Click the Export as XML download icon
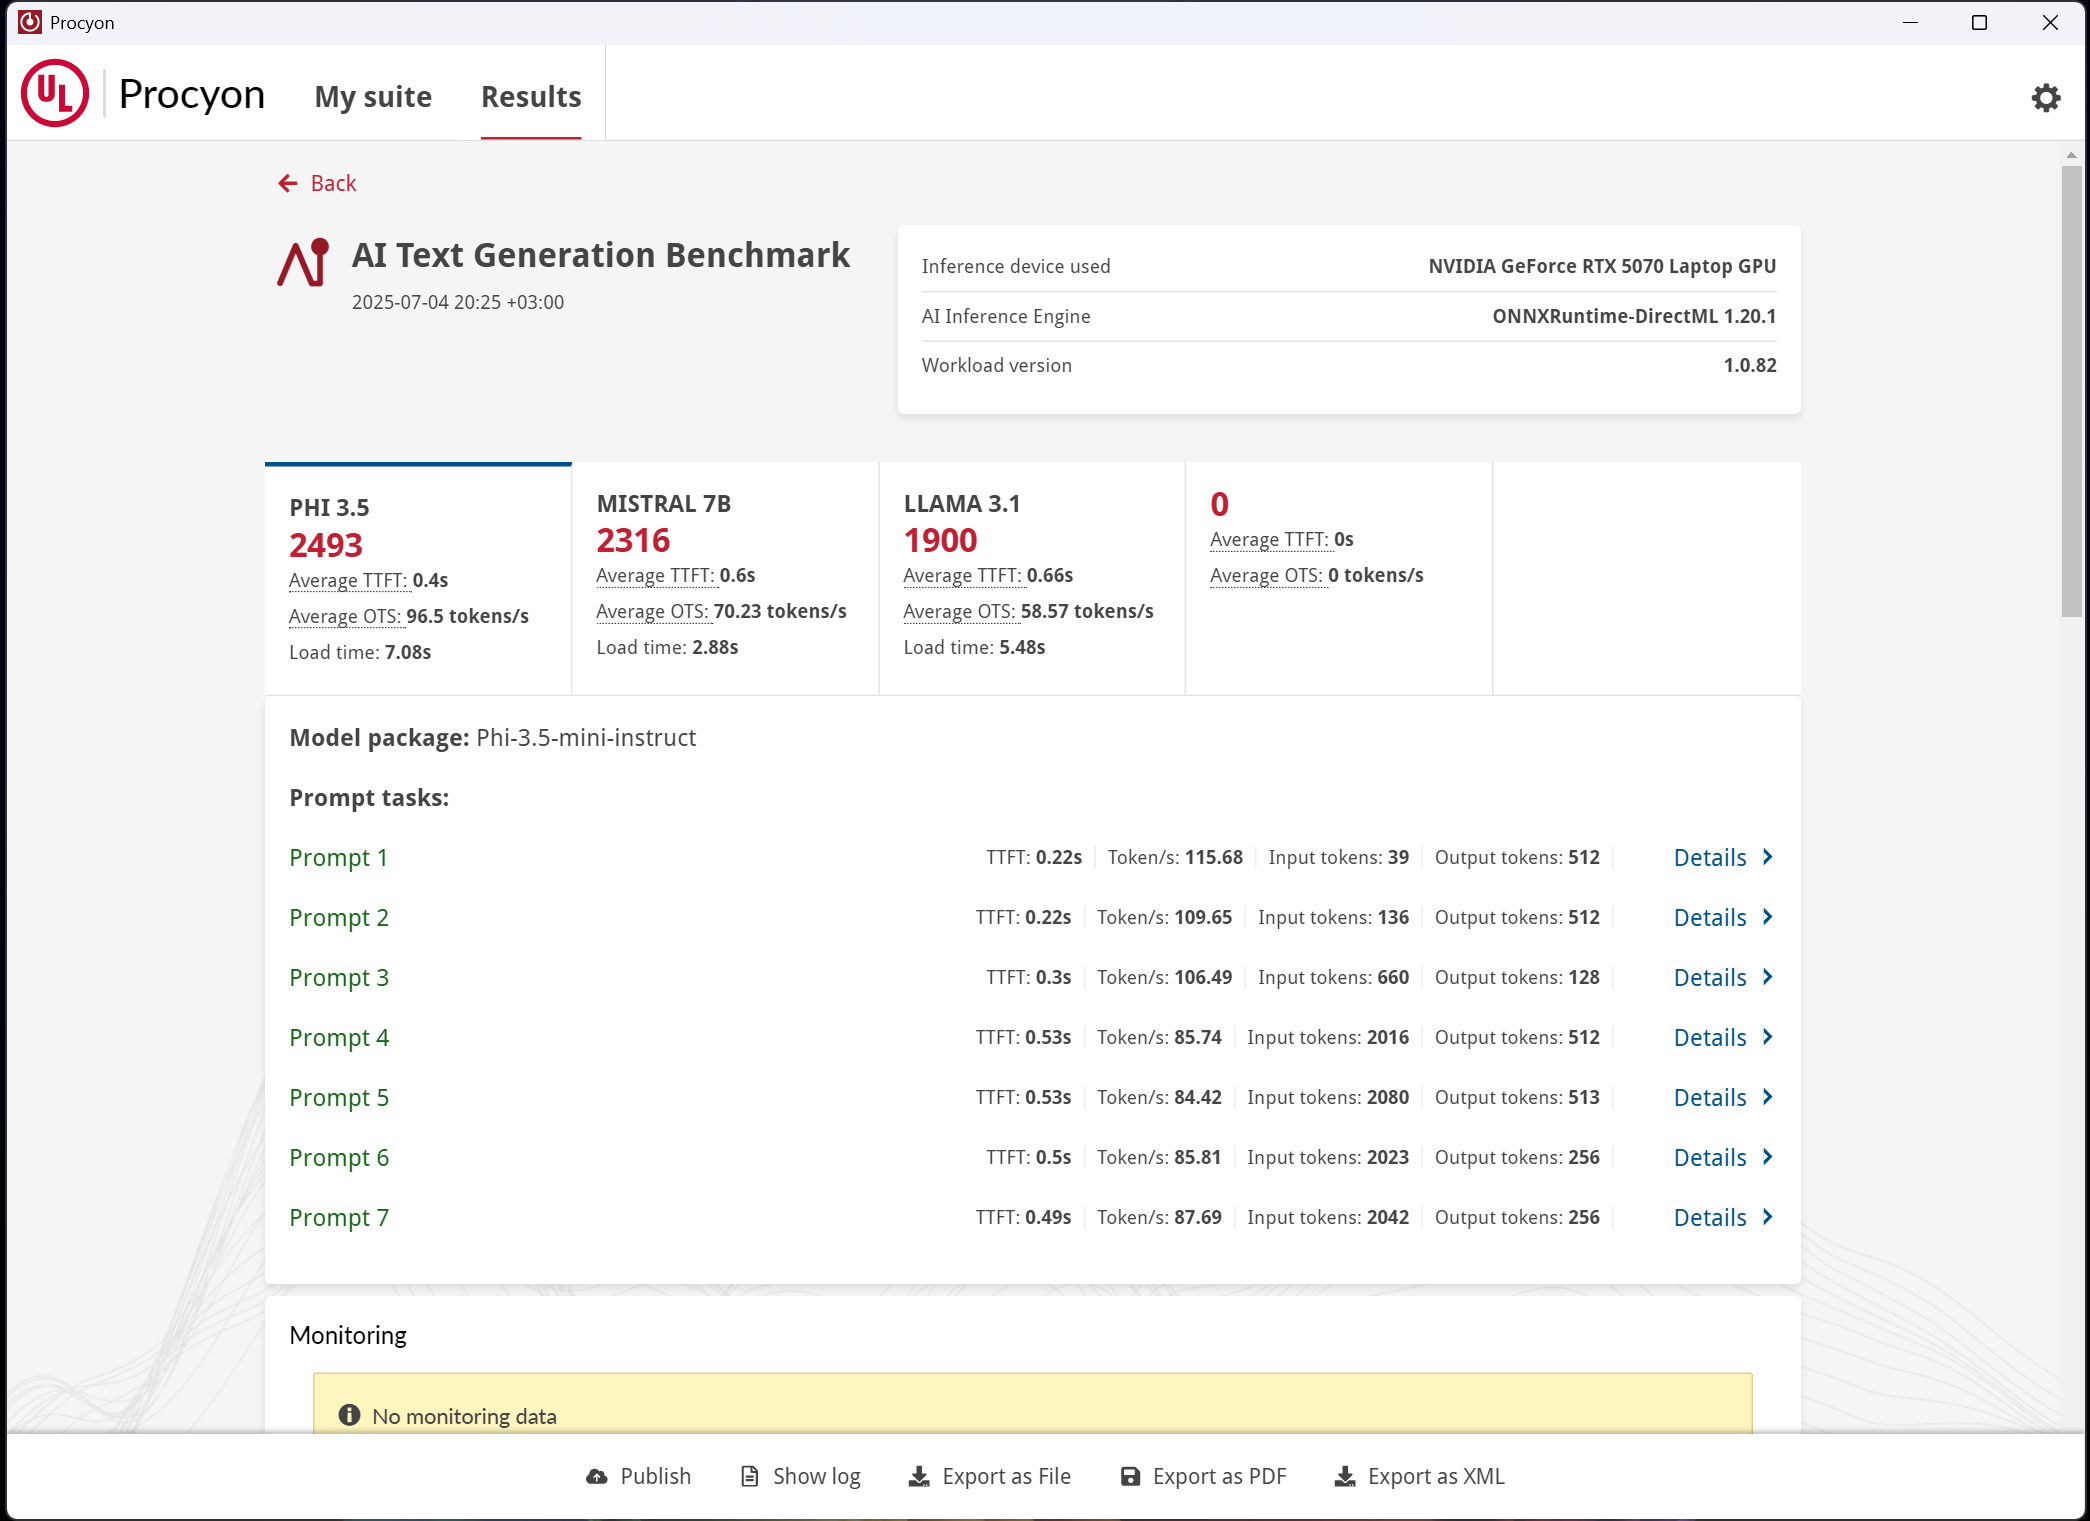This screenshot has height=1521, width=2090. coord(1345,1476)
